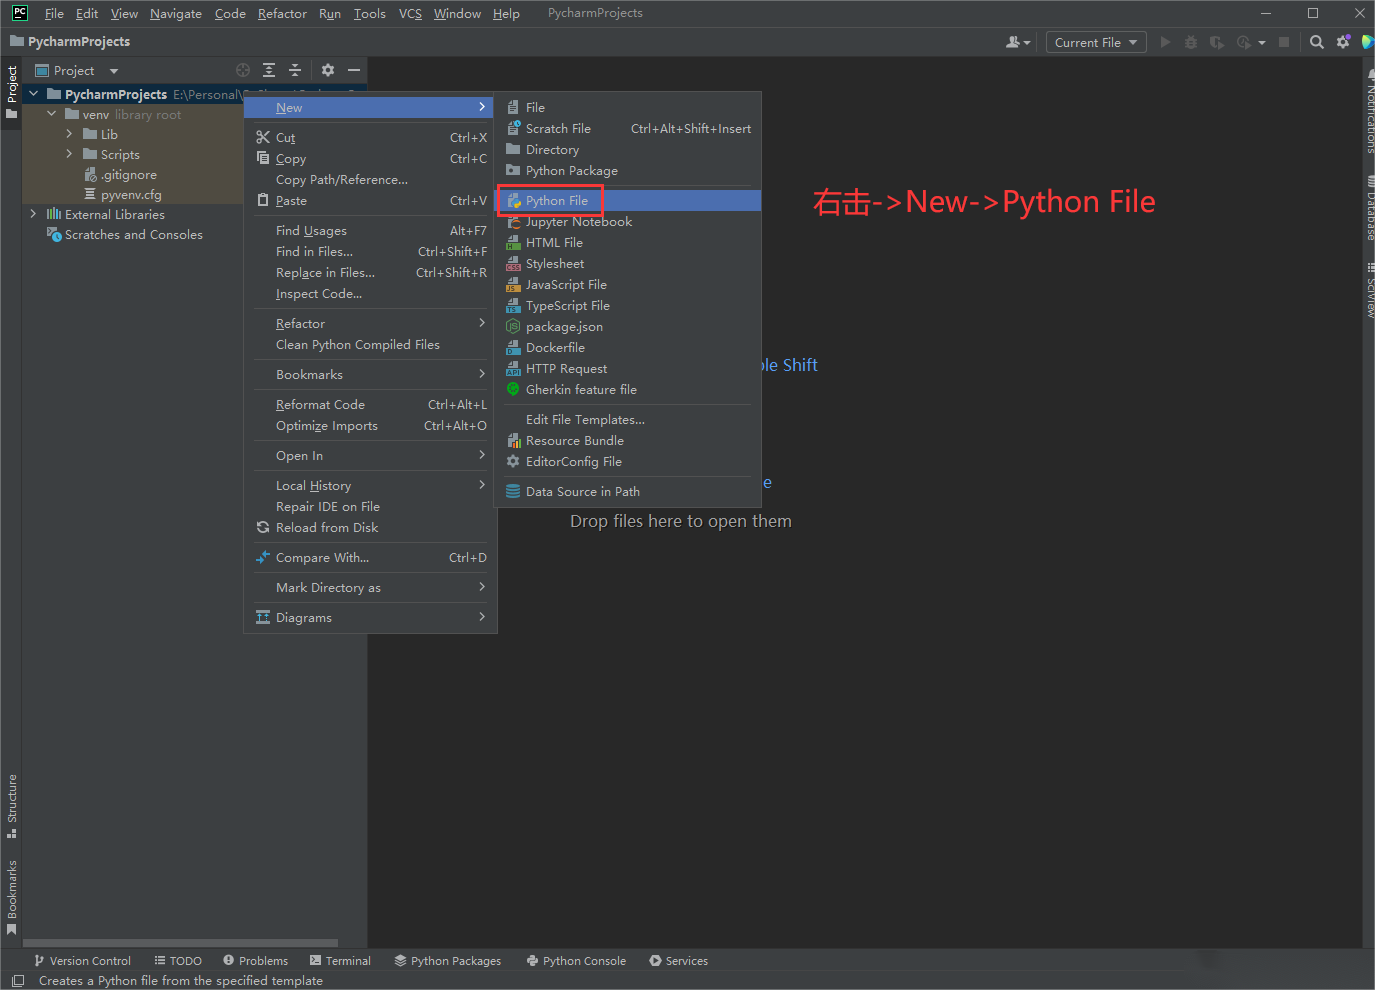Open Project panel options gear
This screenshot has width=1375, height=990.
[328, 70]
